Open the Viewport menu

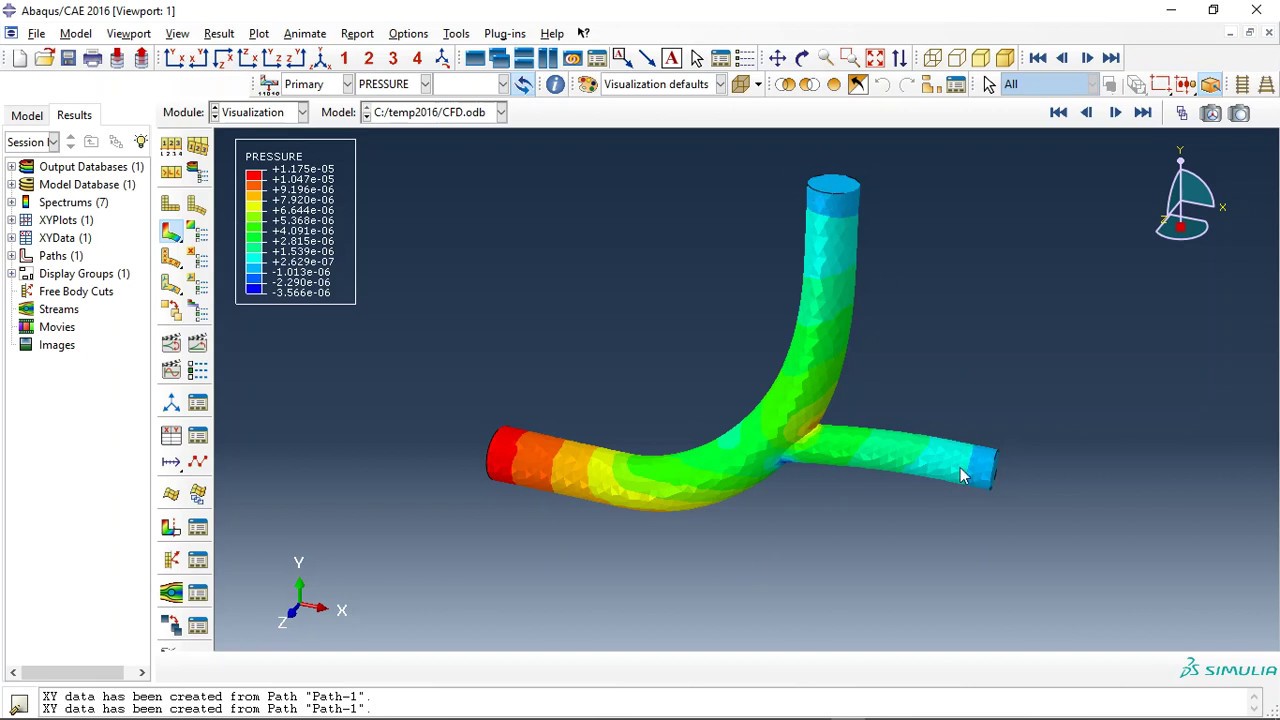pyautogui.click(x=128, y=33)
